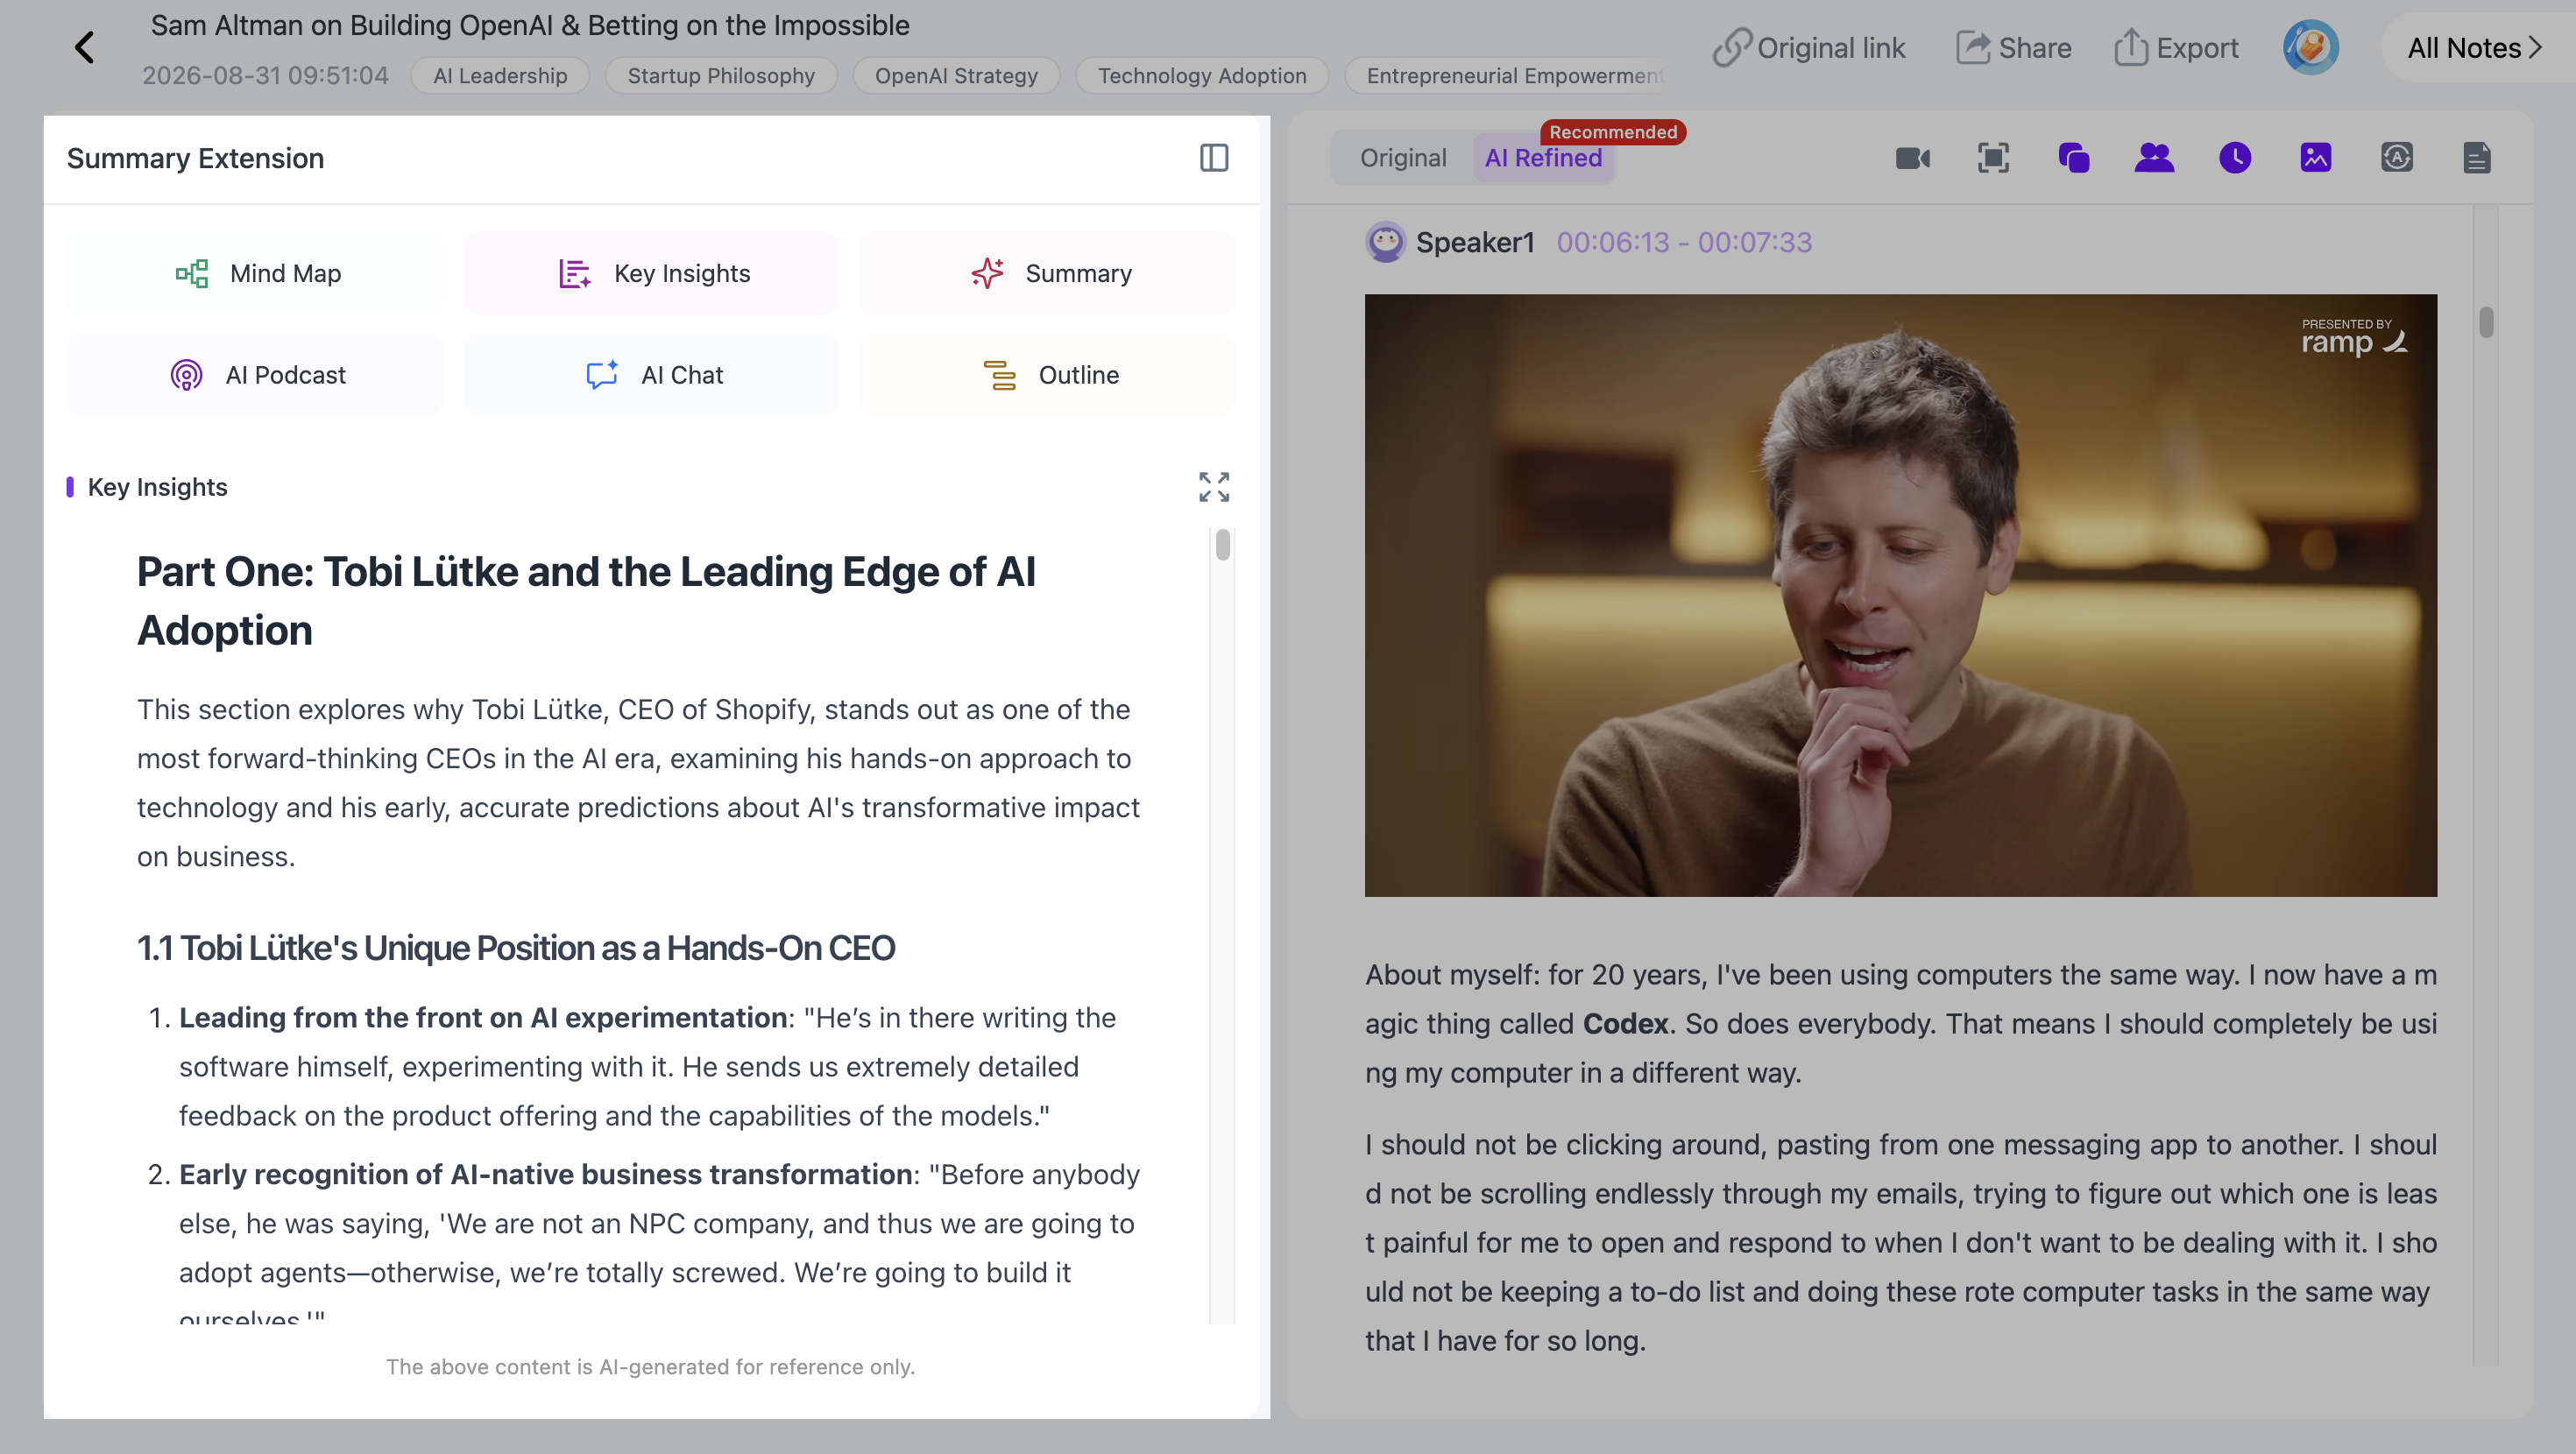The height and width of the screenshot is (1454, 2576).
Task: Click the speakers people icon
Action: coord(2154,158)
